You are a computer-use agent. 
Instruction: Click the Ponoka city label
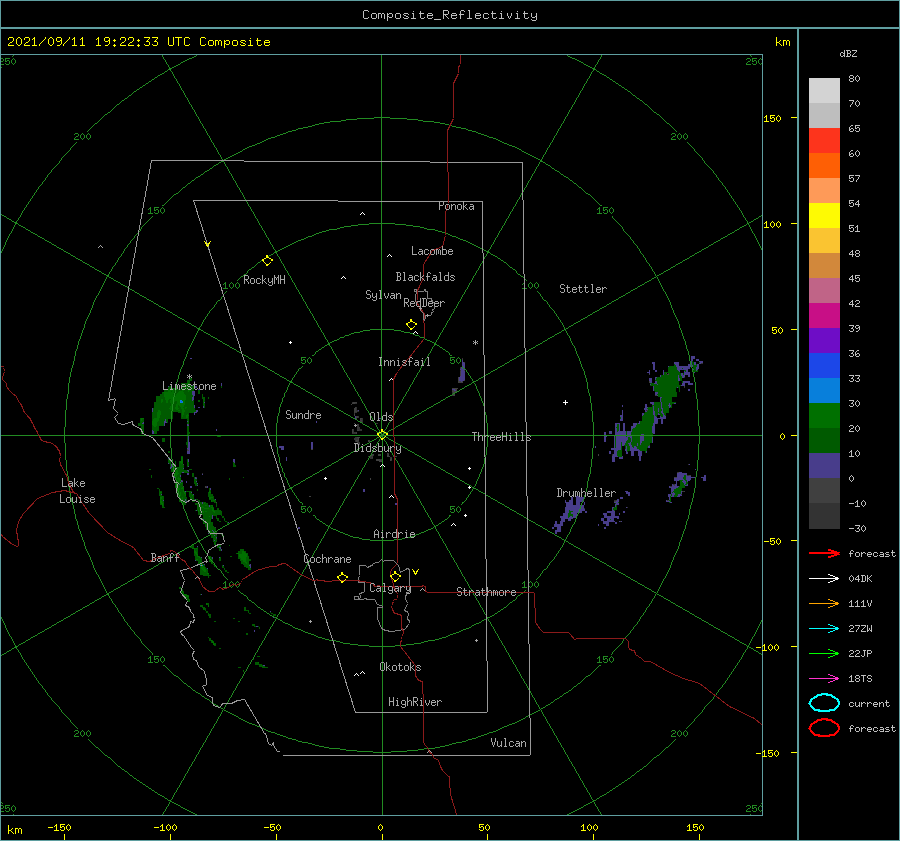pos(456,206)
